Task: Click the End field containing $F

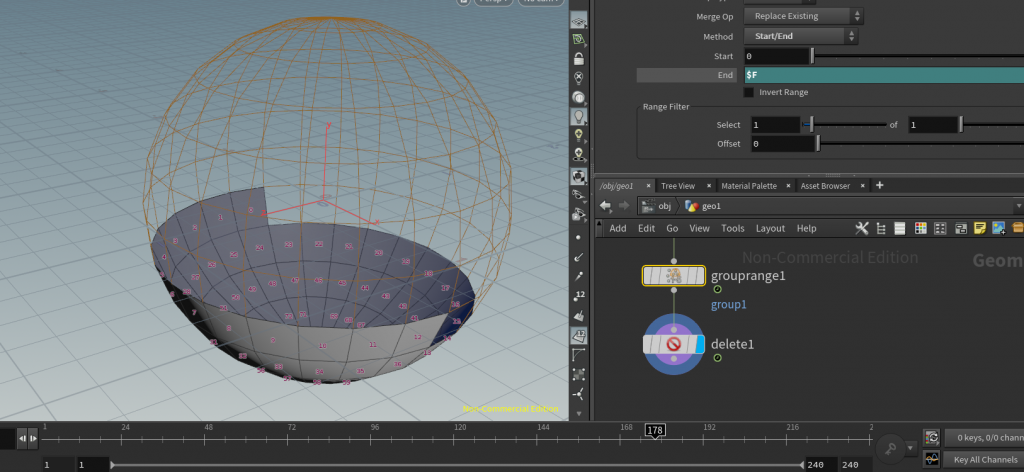Action: [884, 75]
